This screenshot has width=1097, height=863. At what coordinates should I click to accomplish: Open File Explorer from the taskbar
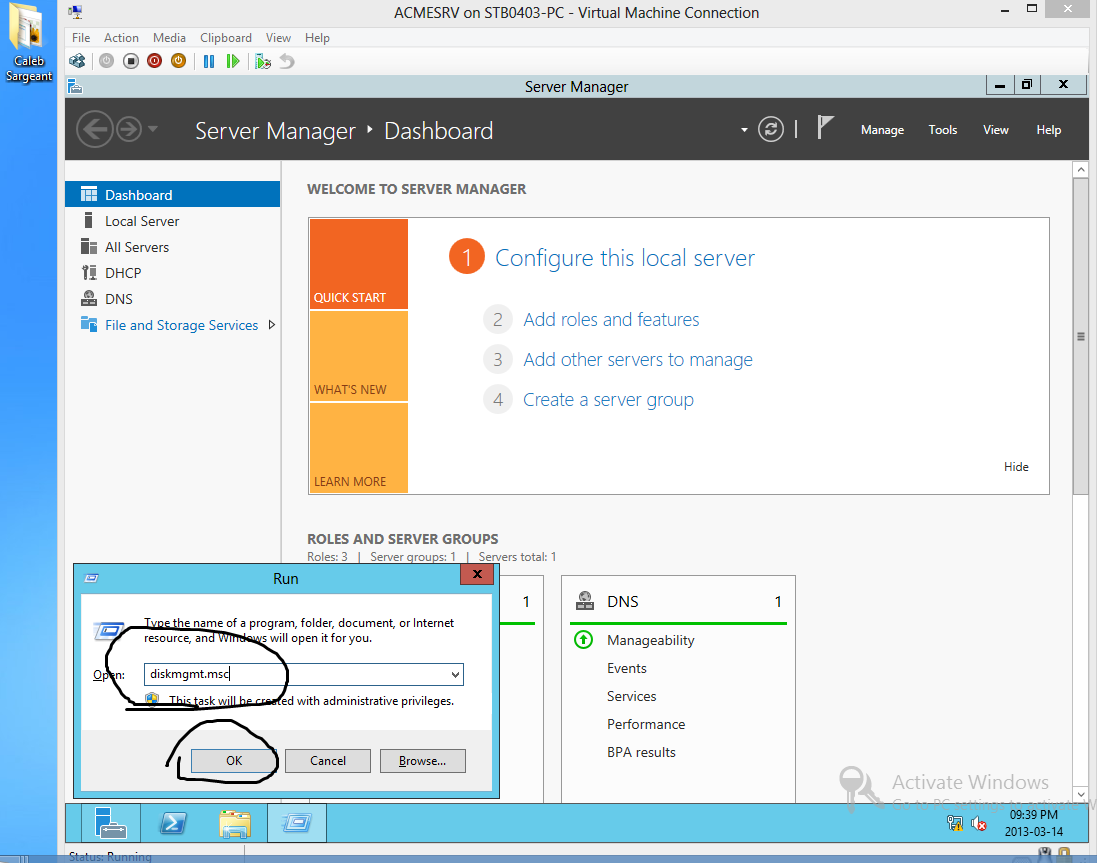point(235,822)
